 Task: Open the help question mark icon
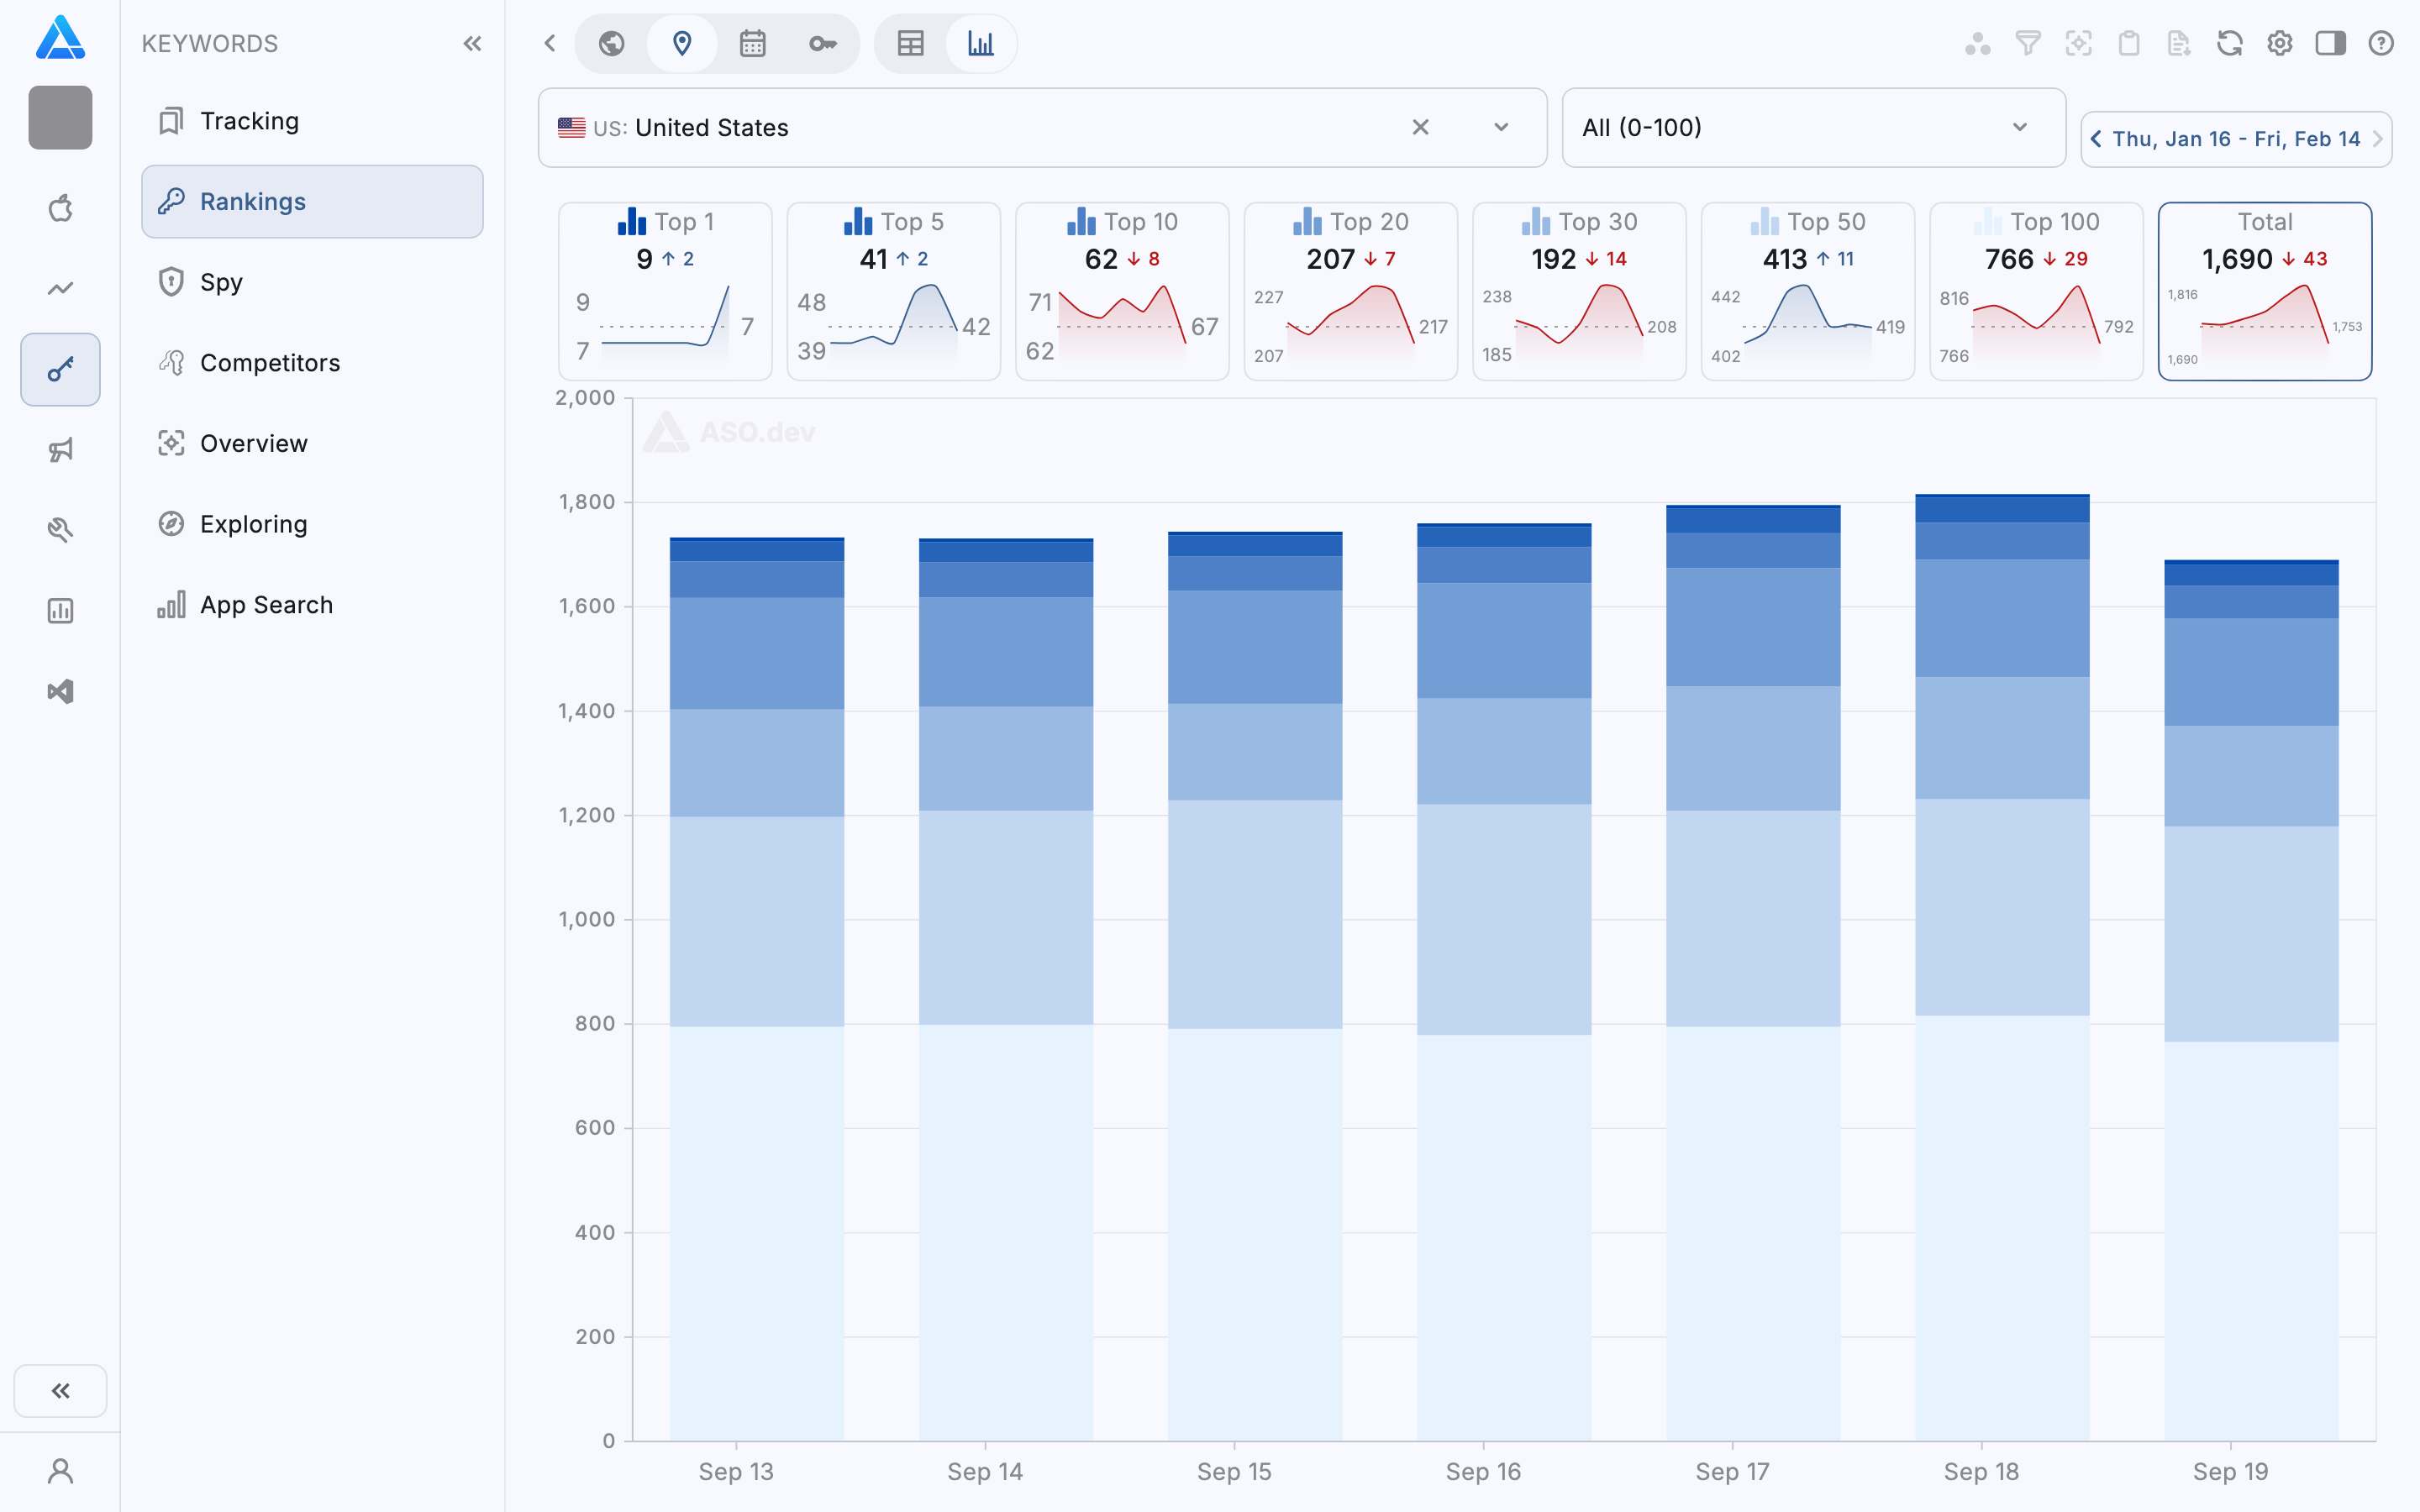[x=2381, y=43]
